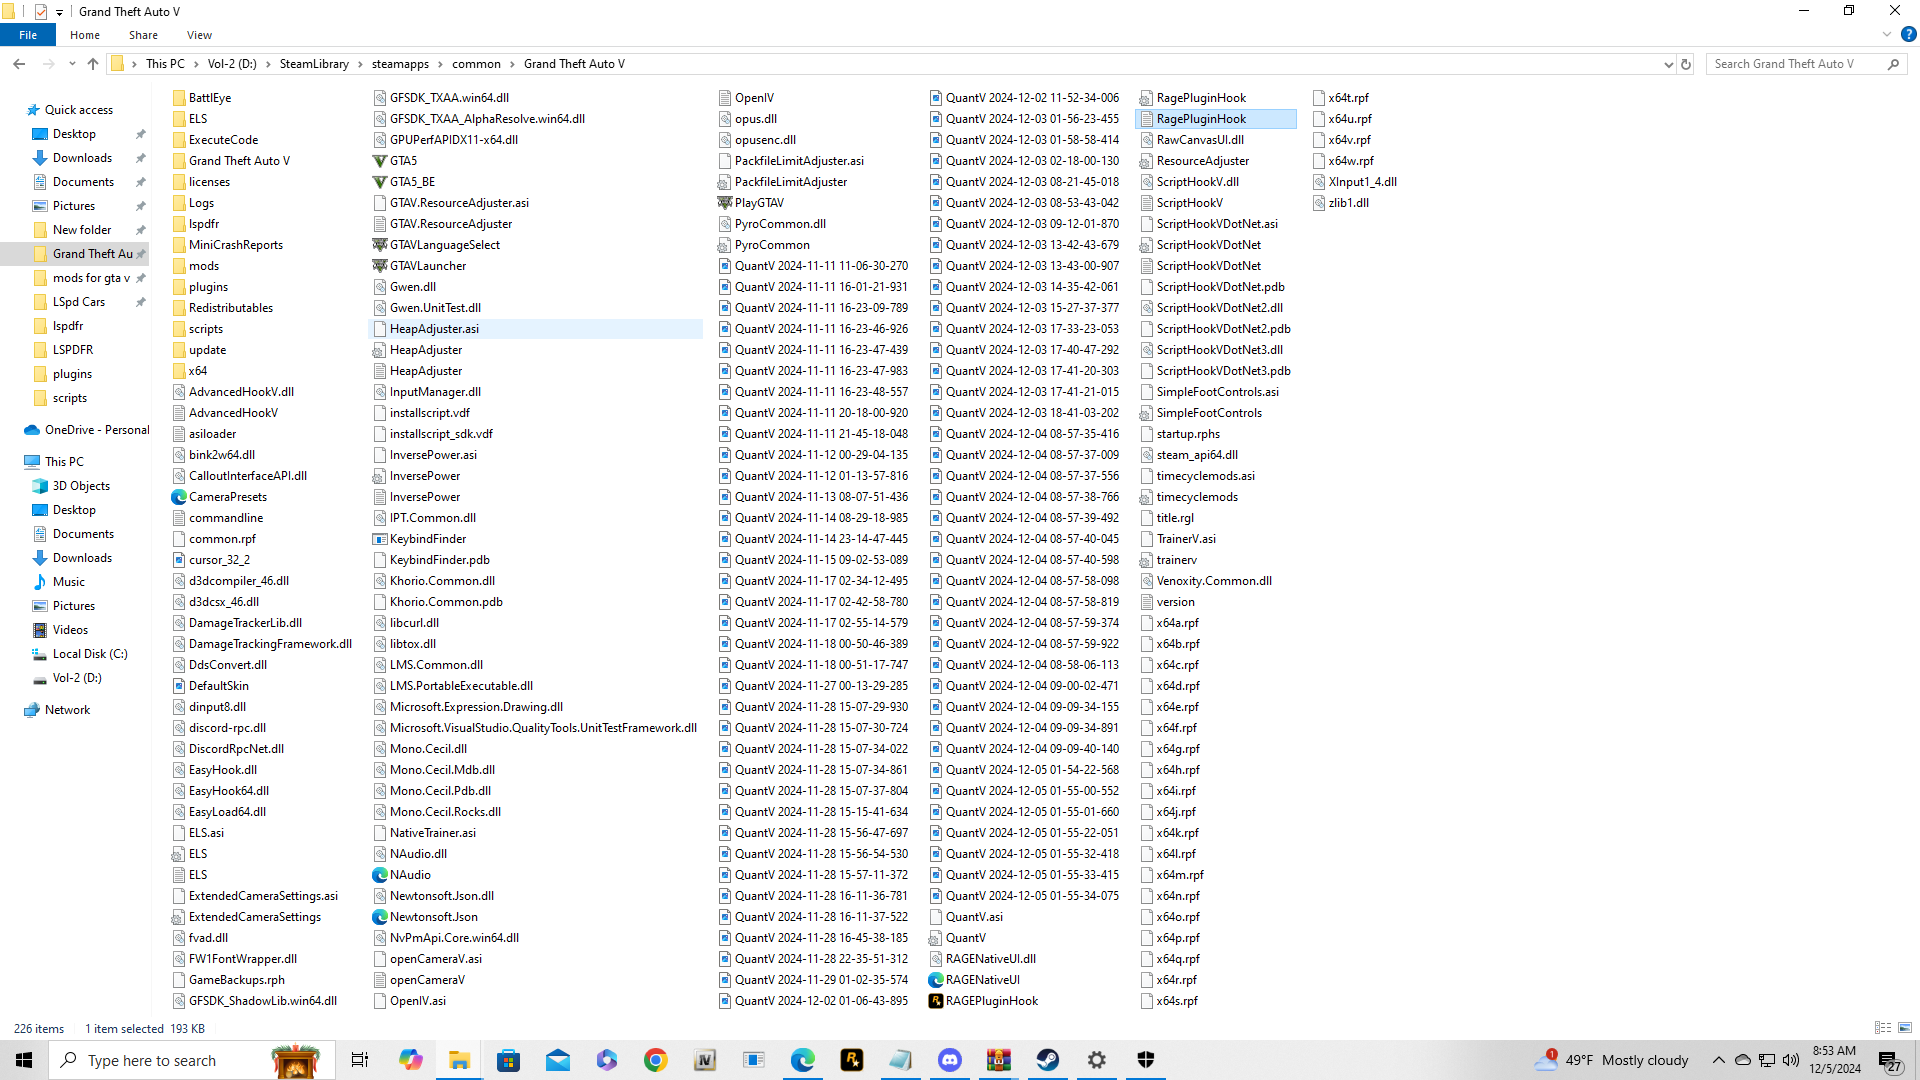
Task: Open address bar history dropdown
Action: pyautogui.click(x=1668, y=64)
